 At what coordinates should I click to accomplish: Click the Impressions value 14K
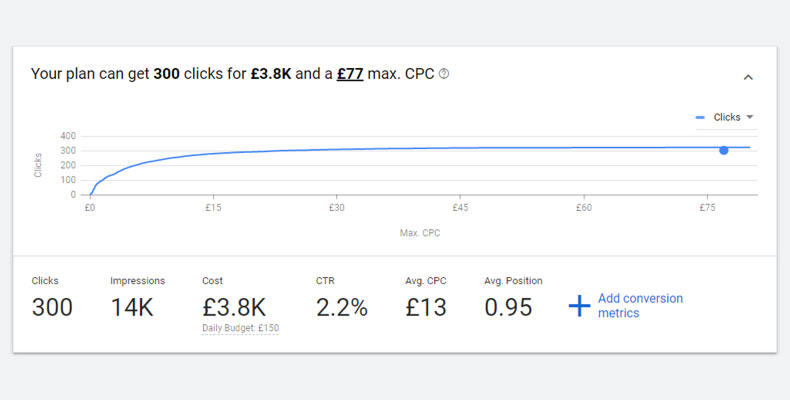click(132, 307)
